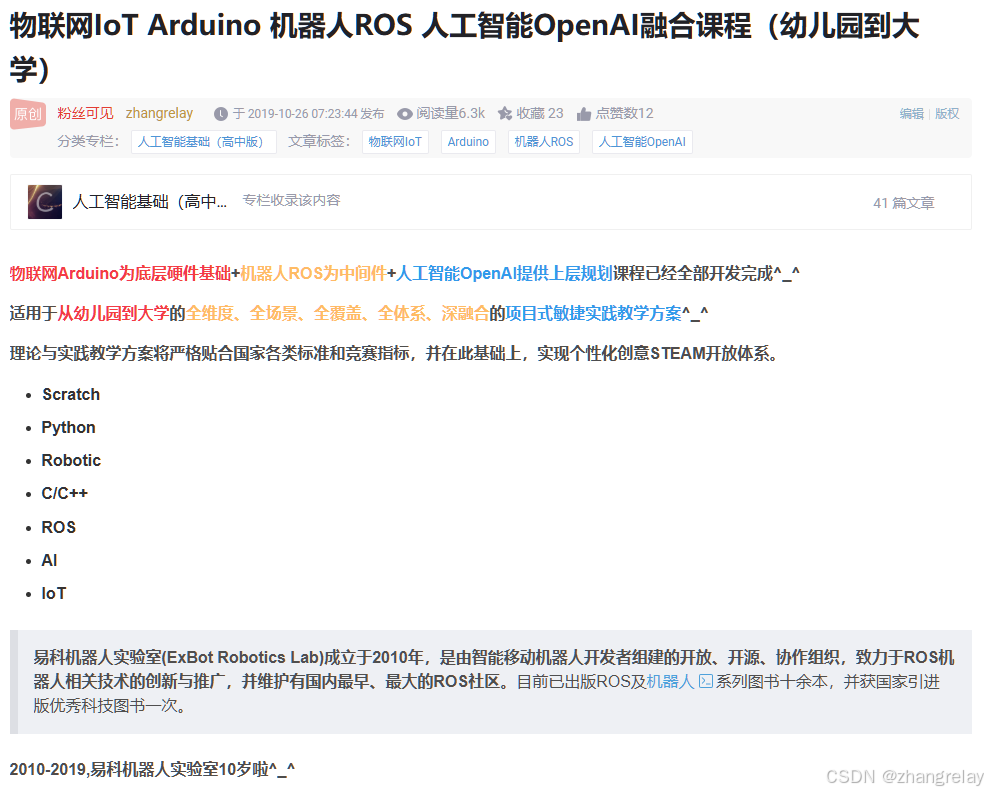Click the article title heading
988x794 pixels.
[464, 47]
